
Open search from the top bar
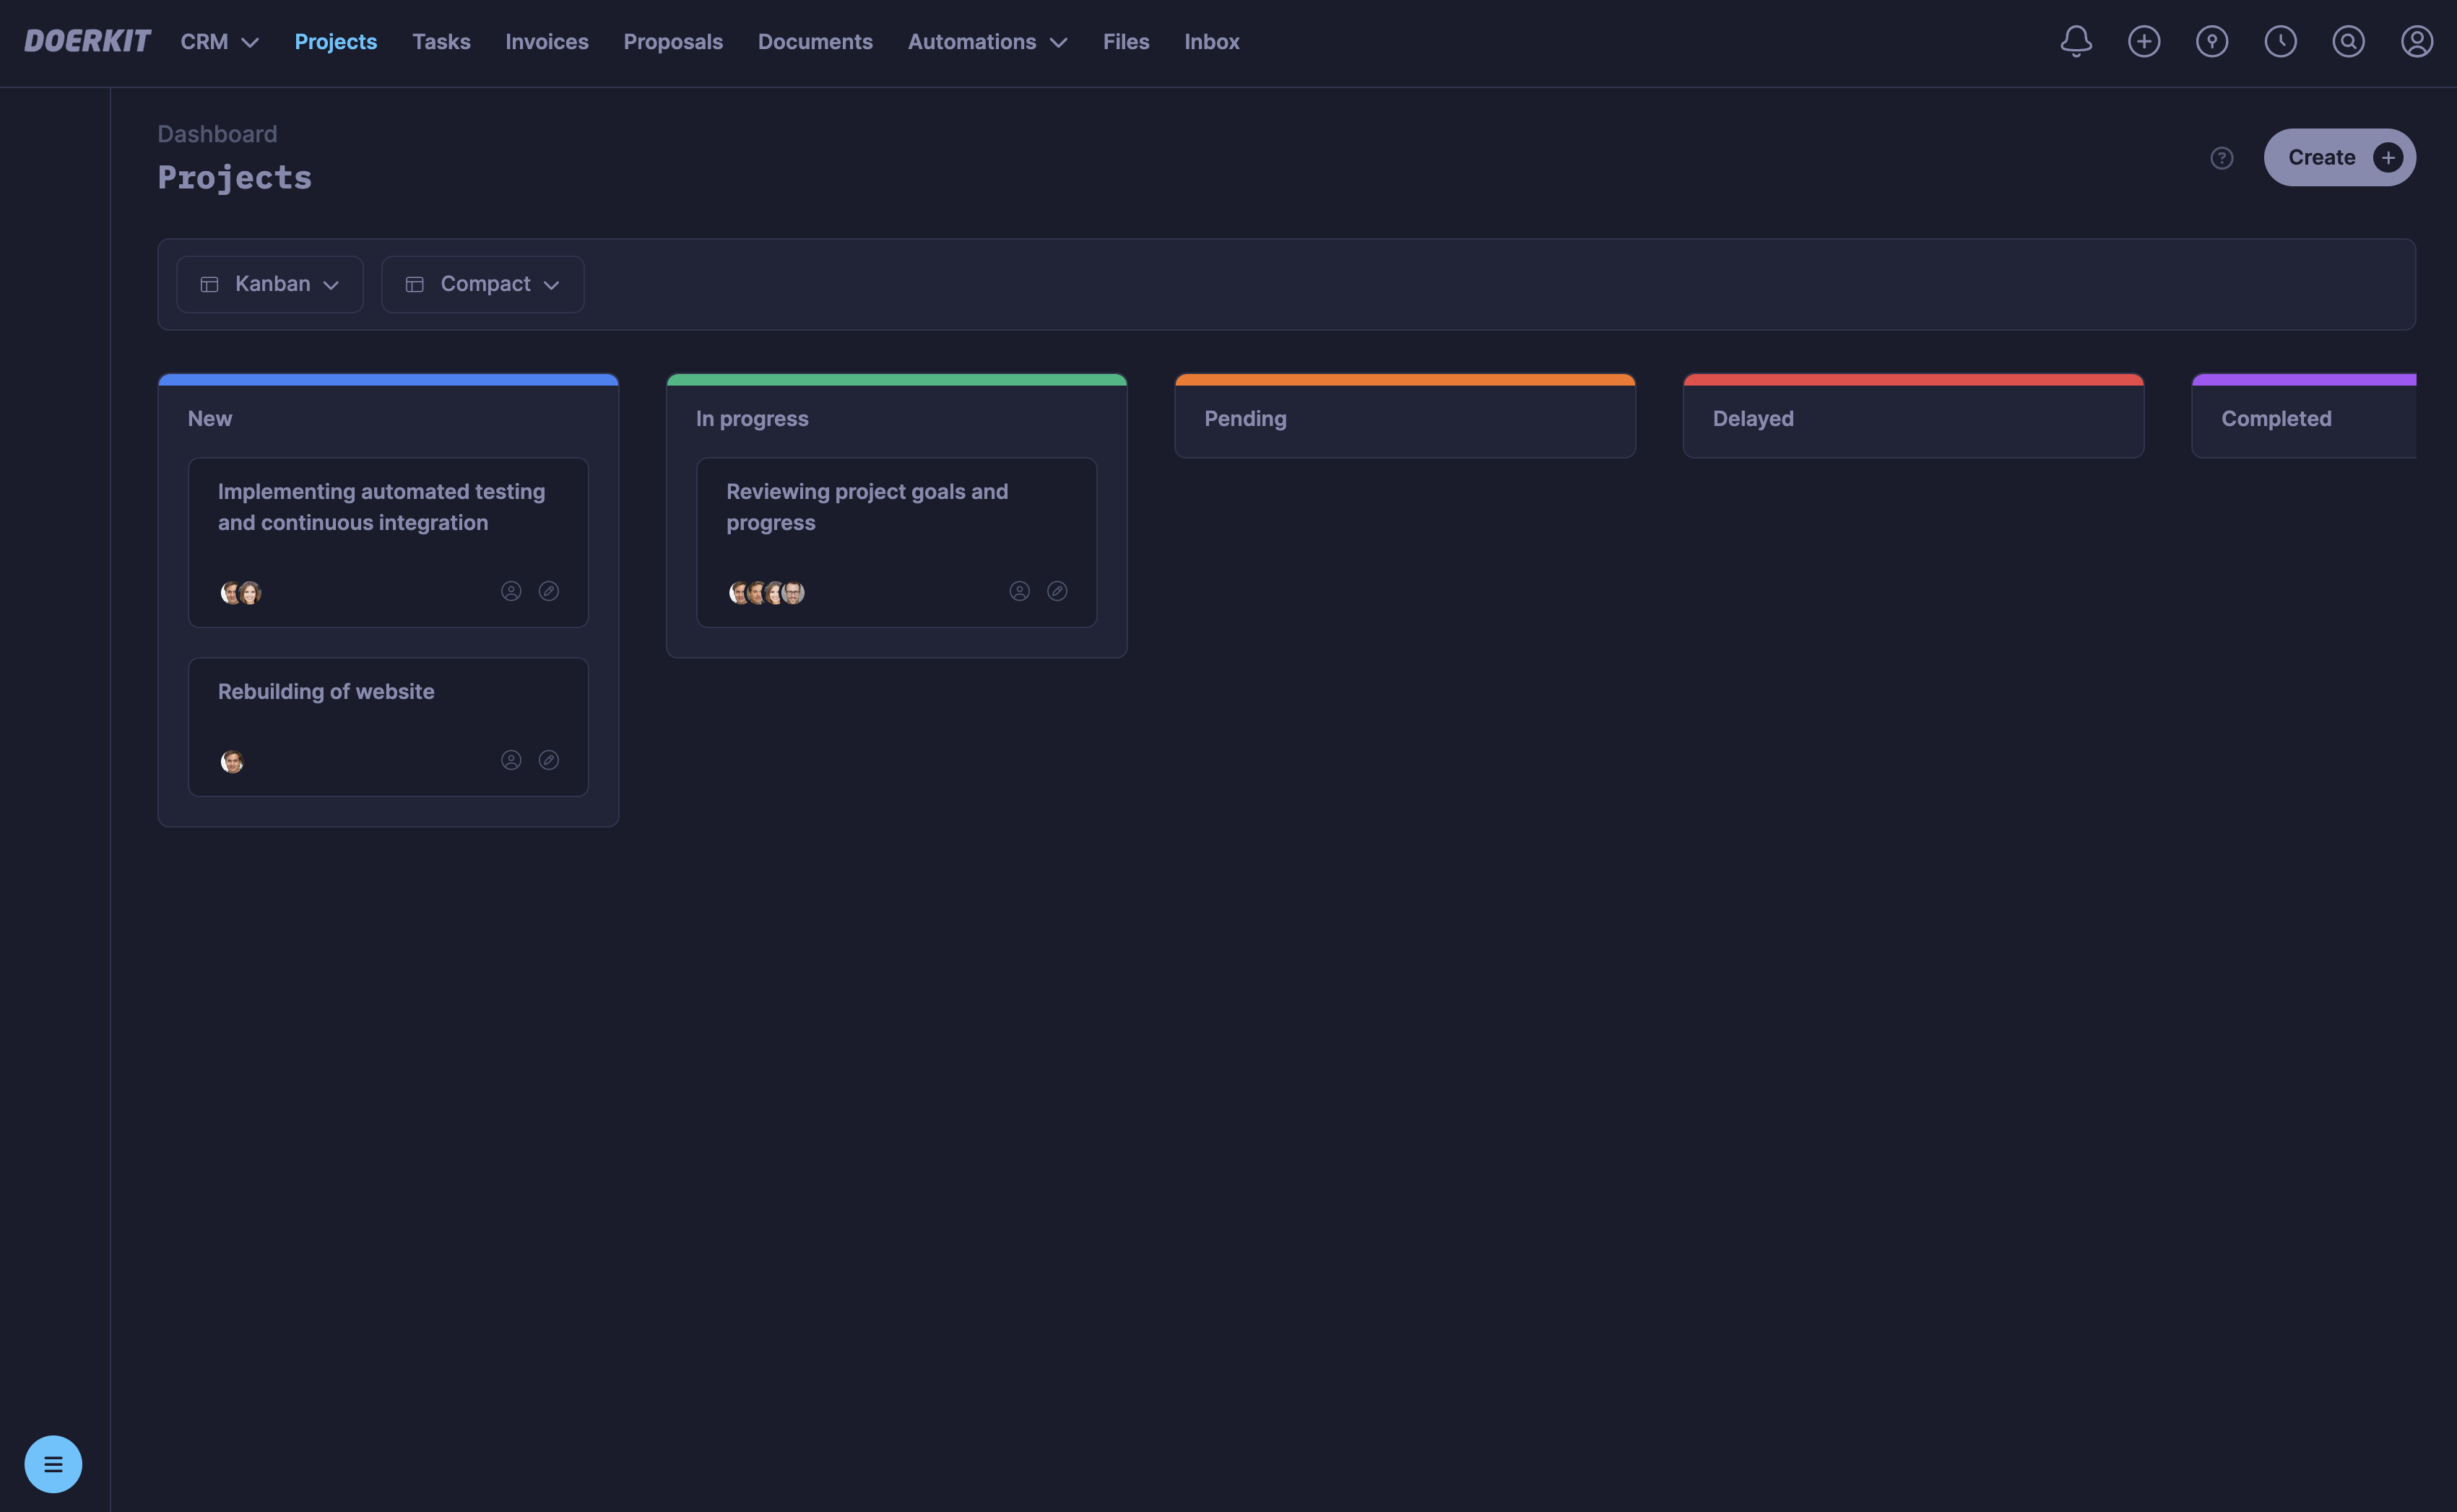click(x=2348, y=41)
